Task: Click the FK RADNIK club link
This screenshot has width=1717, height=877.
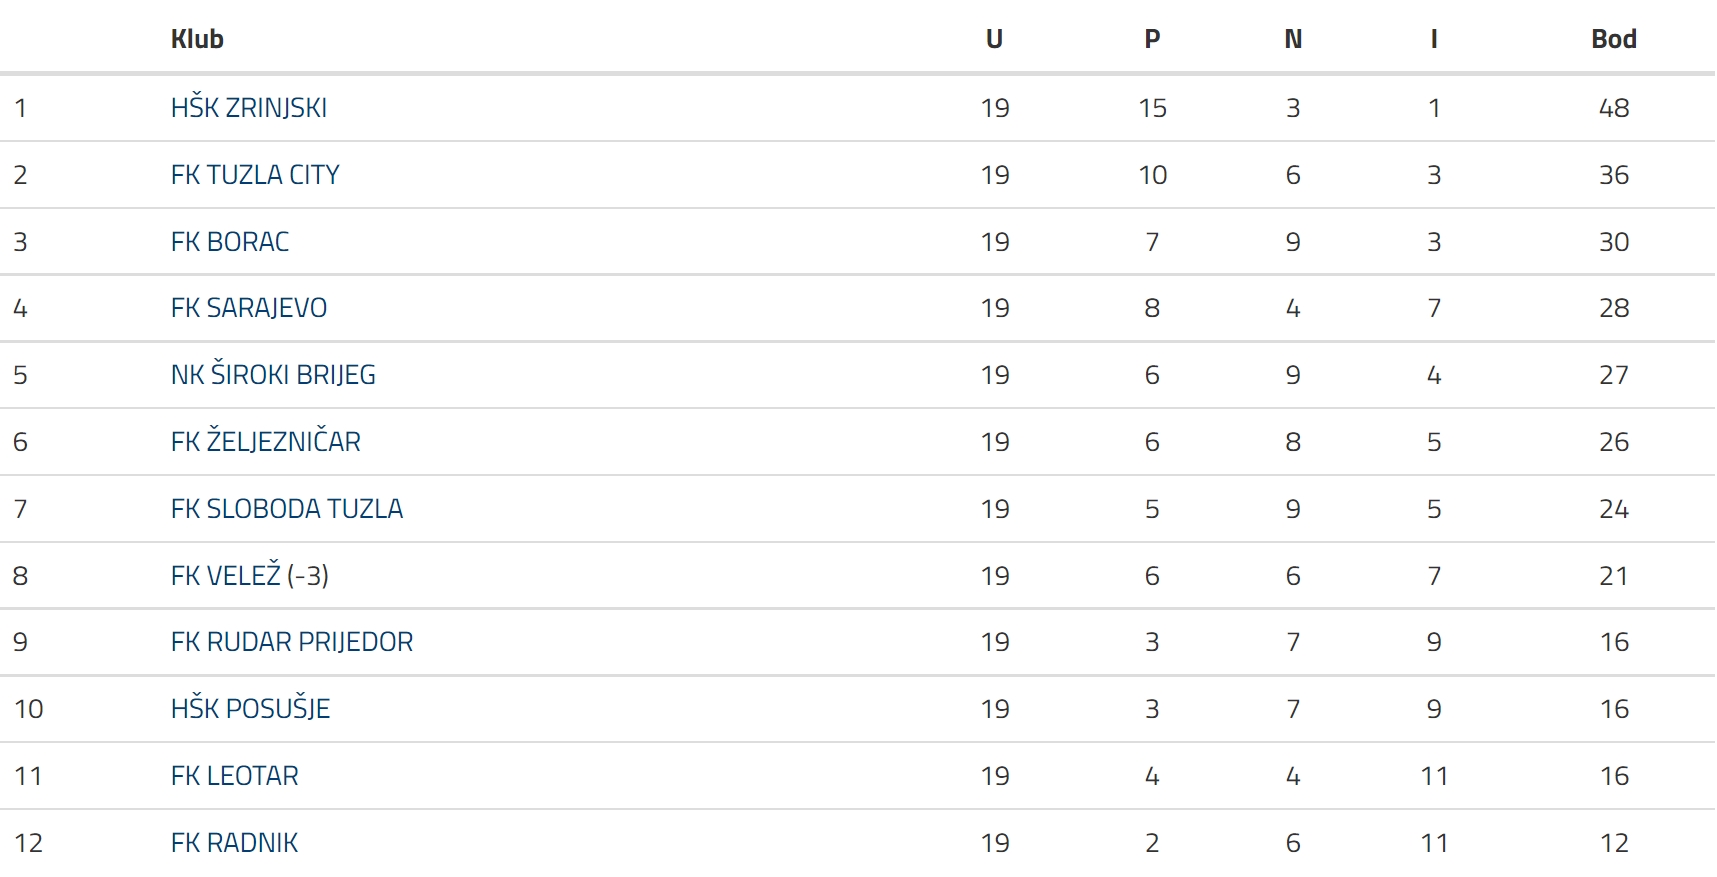Action: point(234,843)
